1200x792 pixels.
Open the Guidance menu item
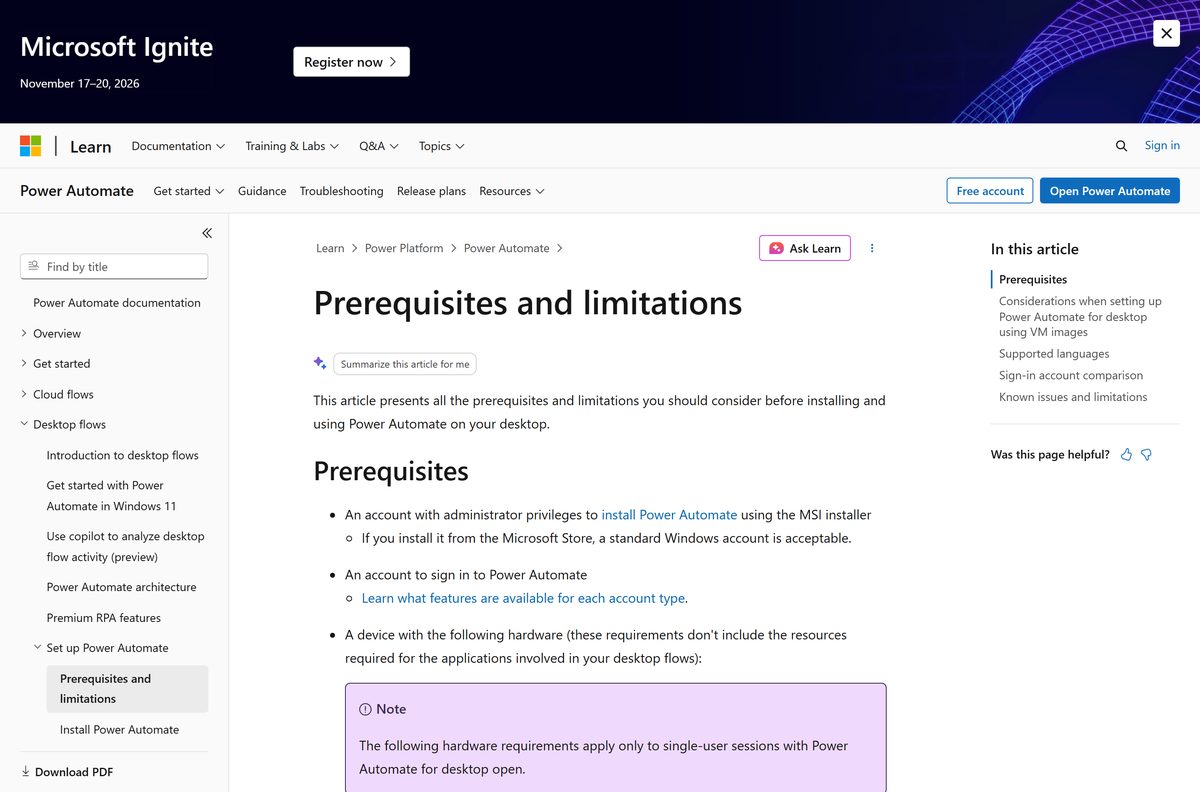pos(262,191)
